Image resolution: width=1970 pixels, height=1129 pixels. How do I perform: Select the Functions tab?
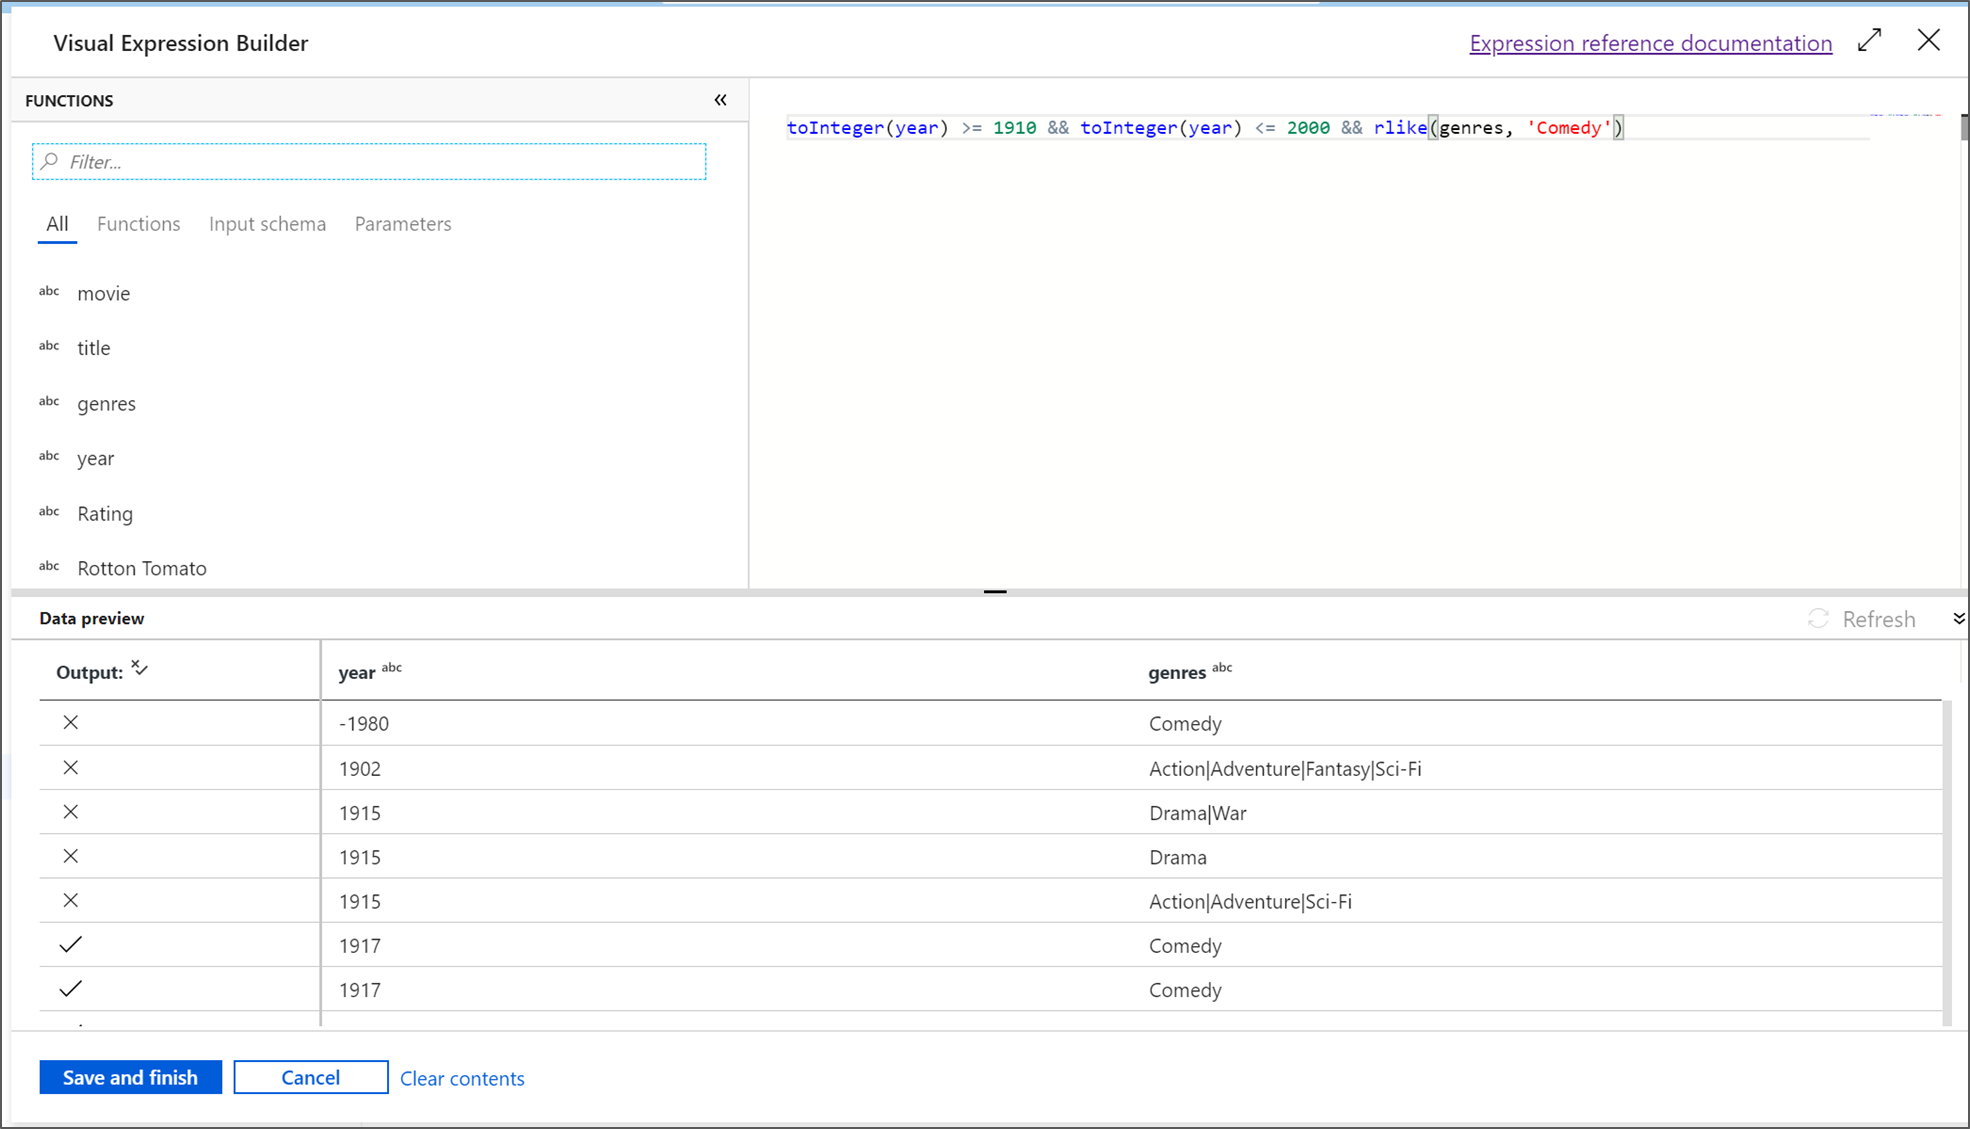pyautogui.click(x=138, y=223)
